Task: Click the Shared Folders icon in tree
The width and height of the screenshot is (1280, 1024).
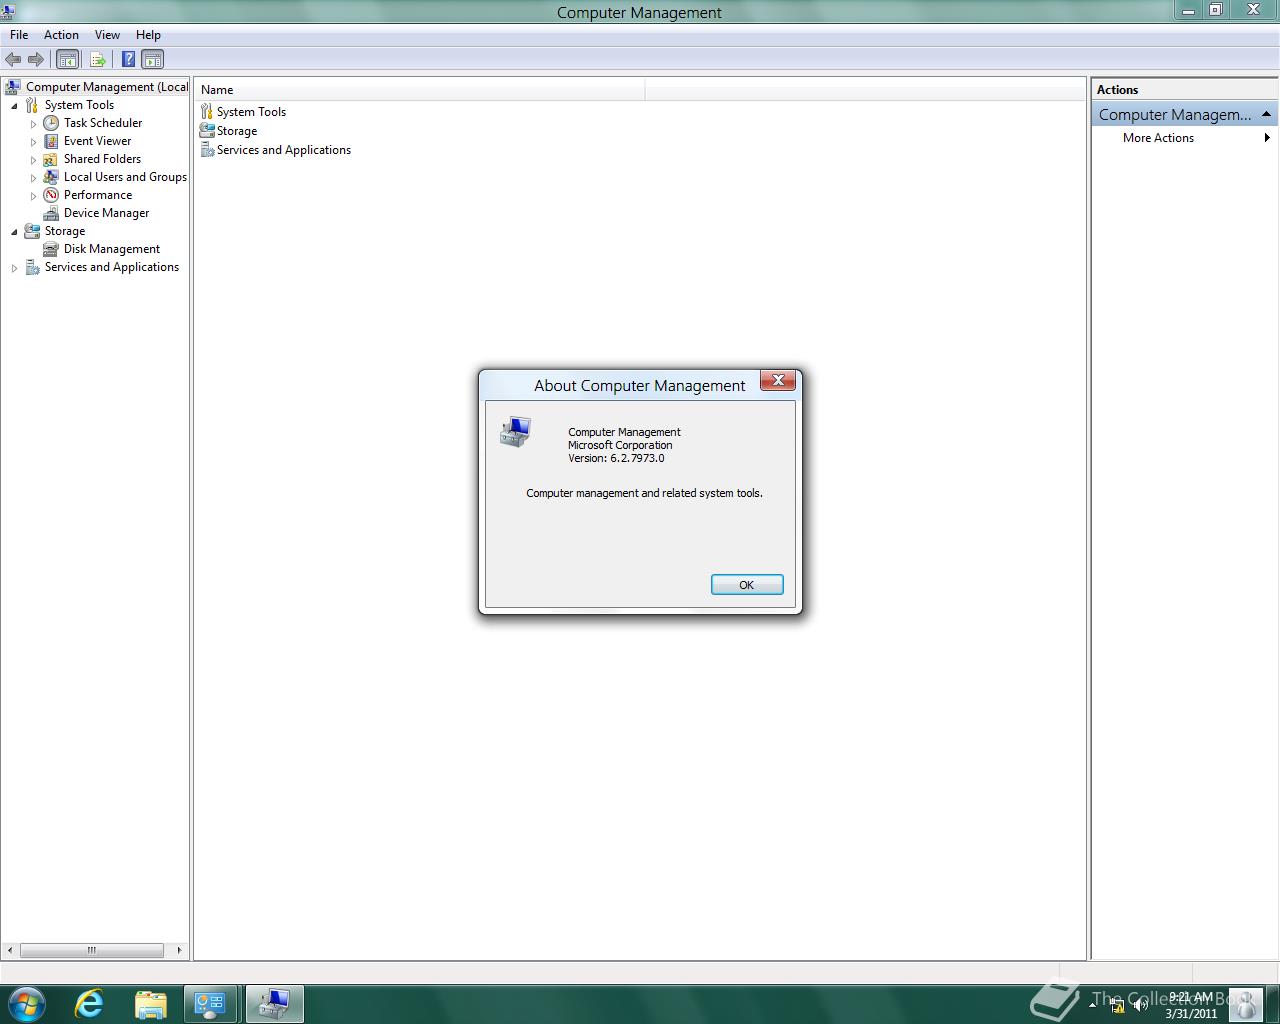Action: pos(51,159)
